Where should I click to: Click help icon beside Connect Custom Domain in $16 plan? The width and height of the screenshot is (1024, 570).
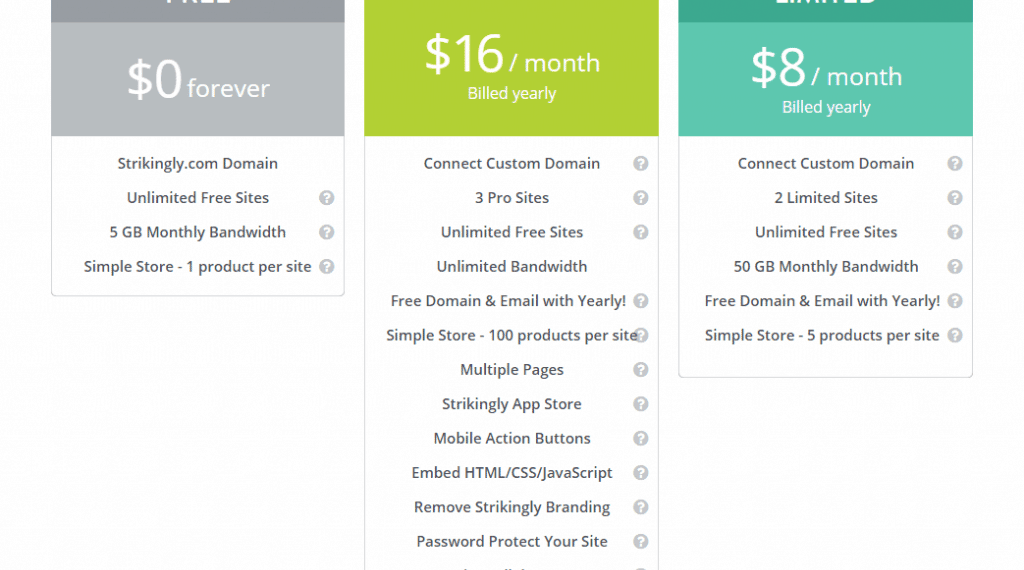[641, 164]
